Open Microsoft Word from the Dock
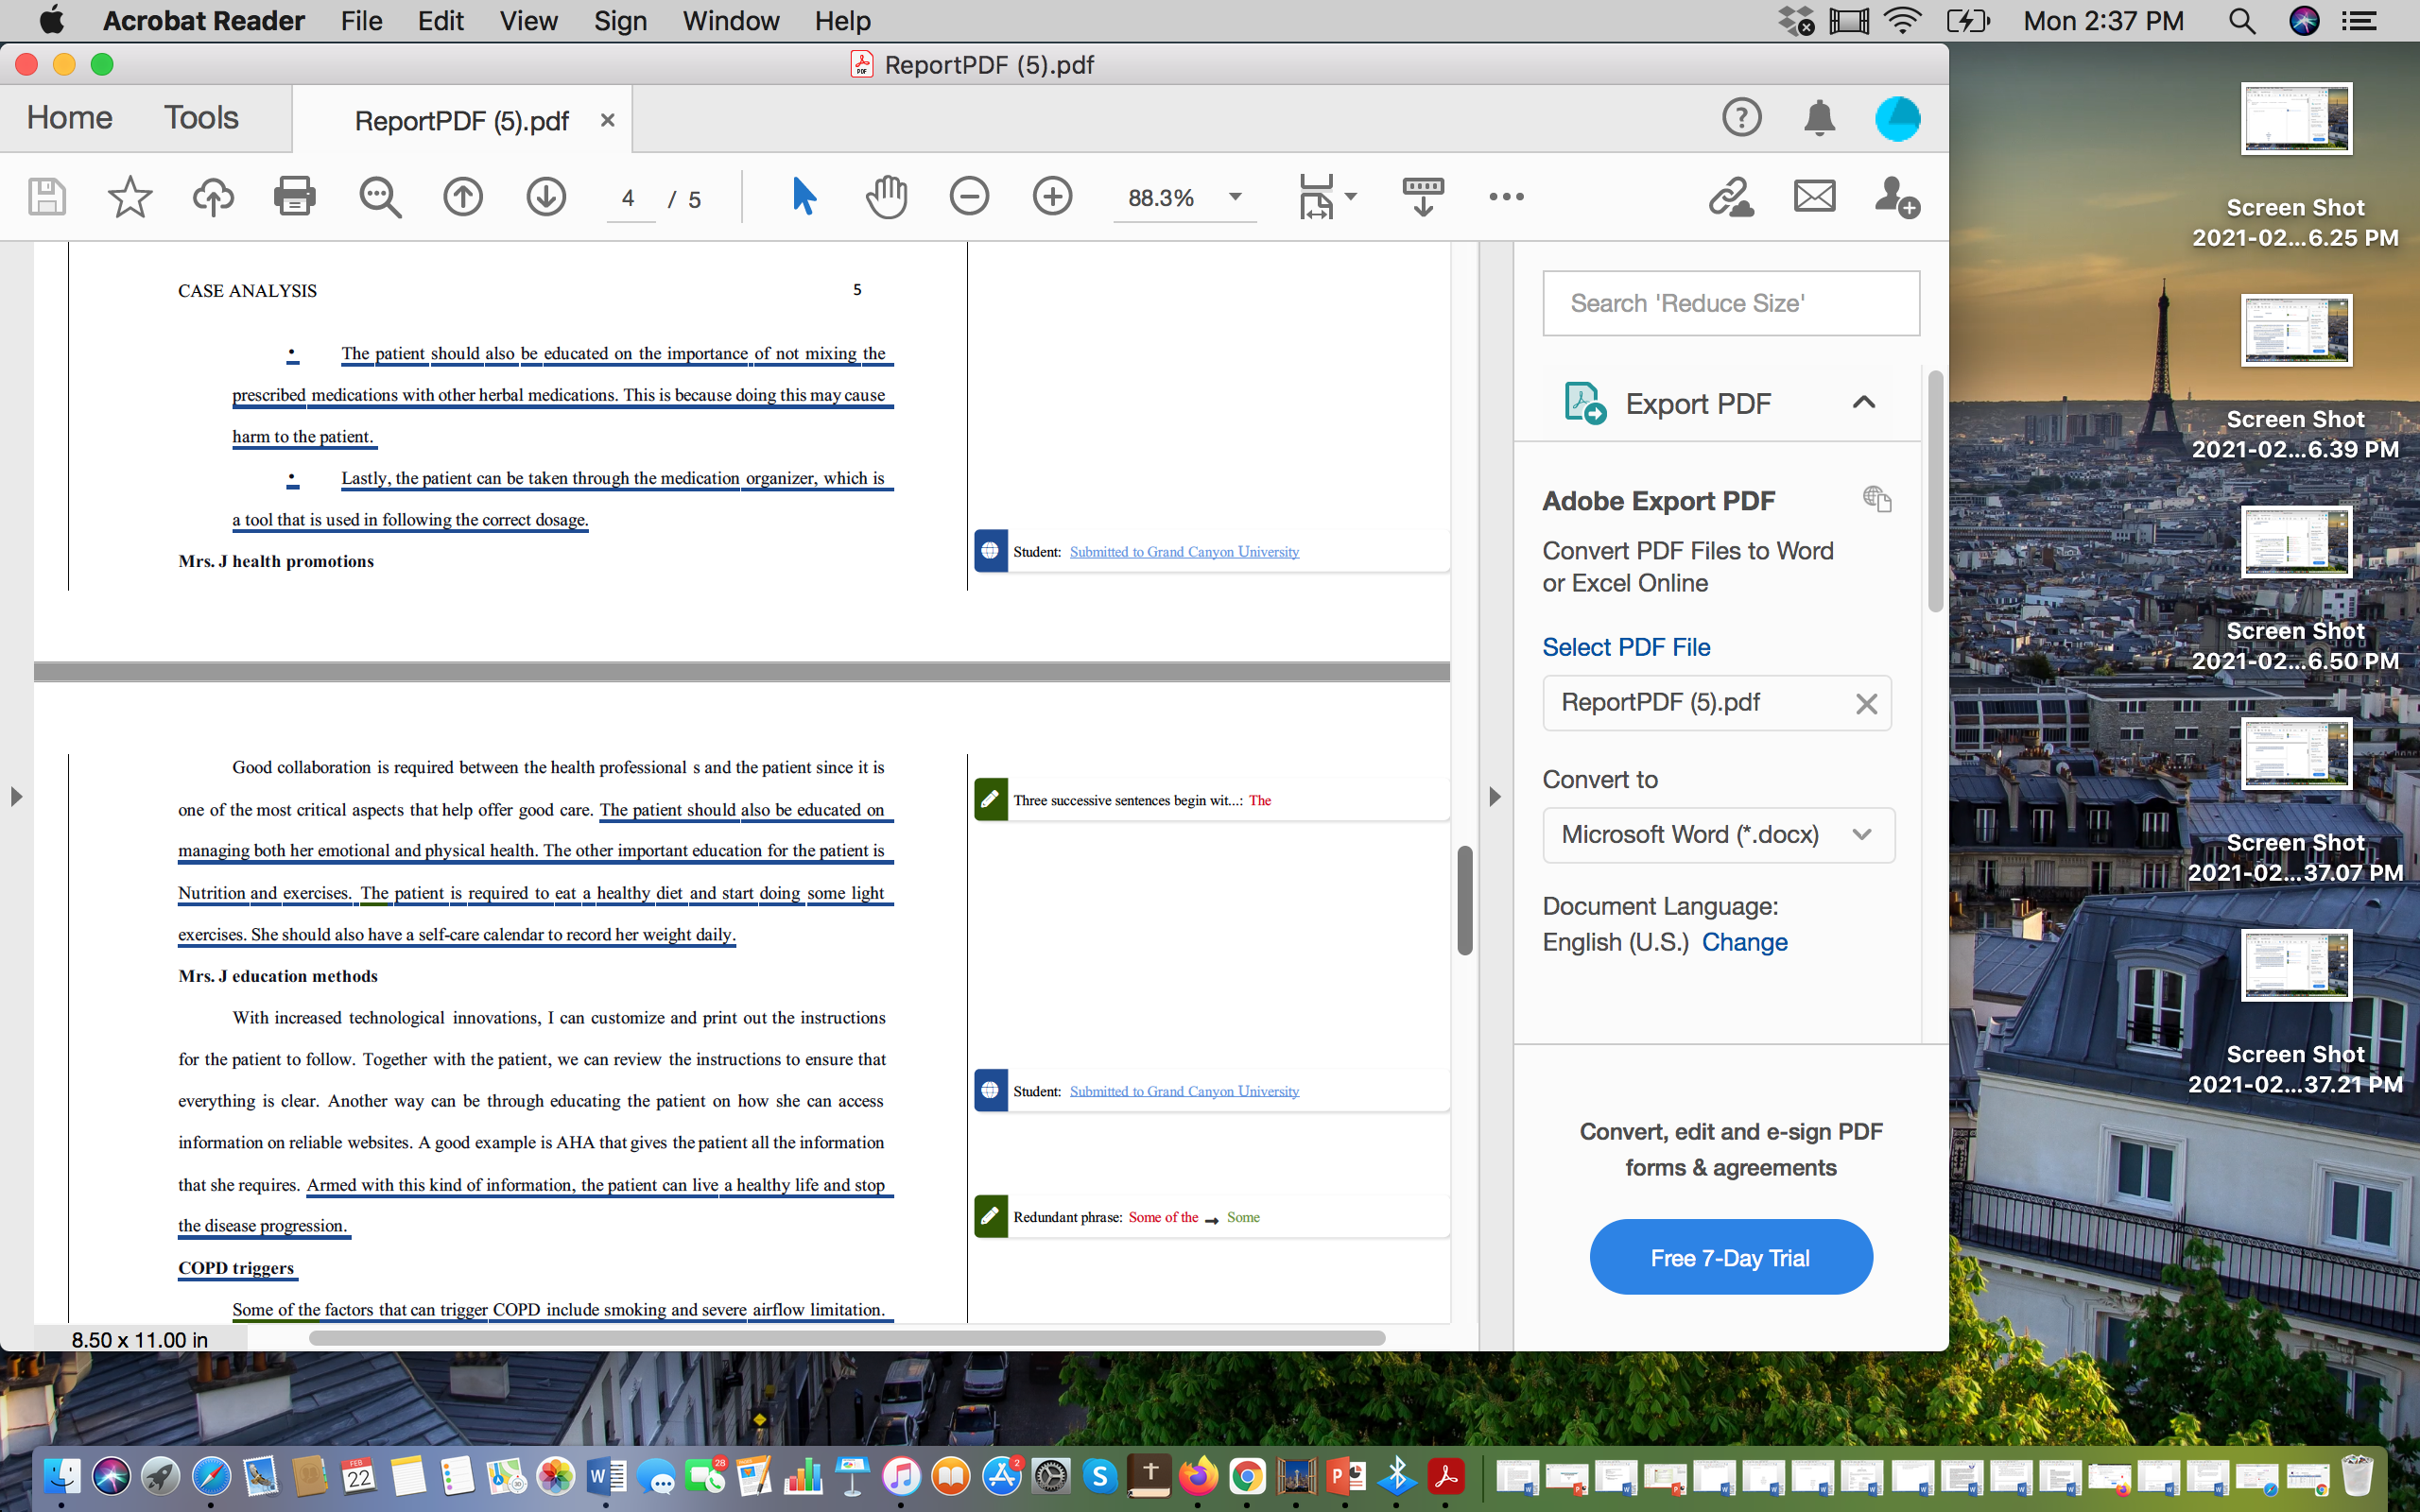This screenshot has height=1512, width=2420. pos(606,1477)
